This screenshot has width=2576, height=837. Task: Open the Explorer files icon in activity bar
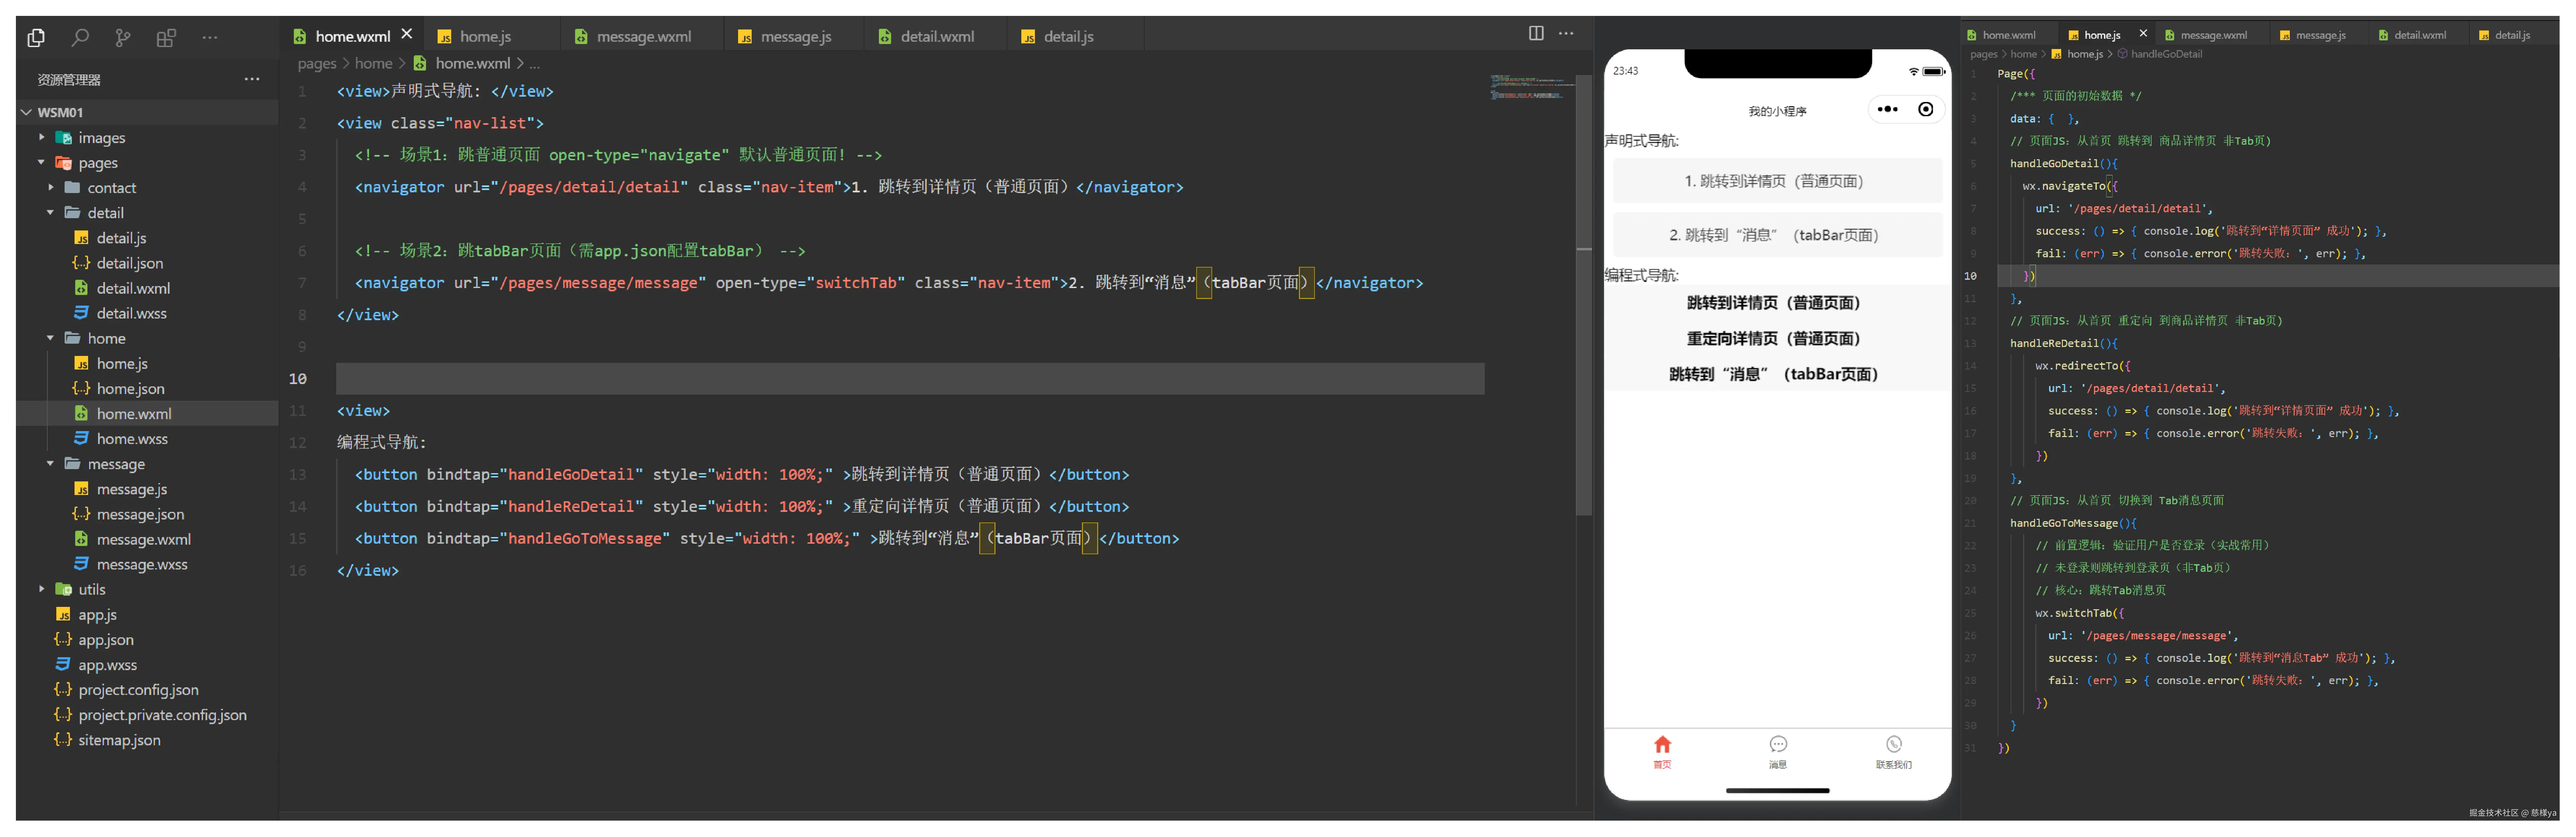(x=36, y=38)
